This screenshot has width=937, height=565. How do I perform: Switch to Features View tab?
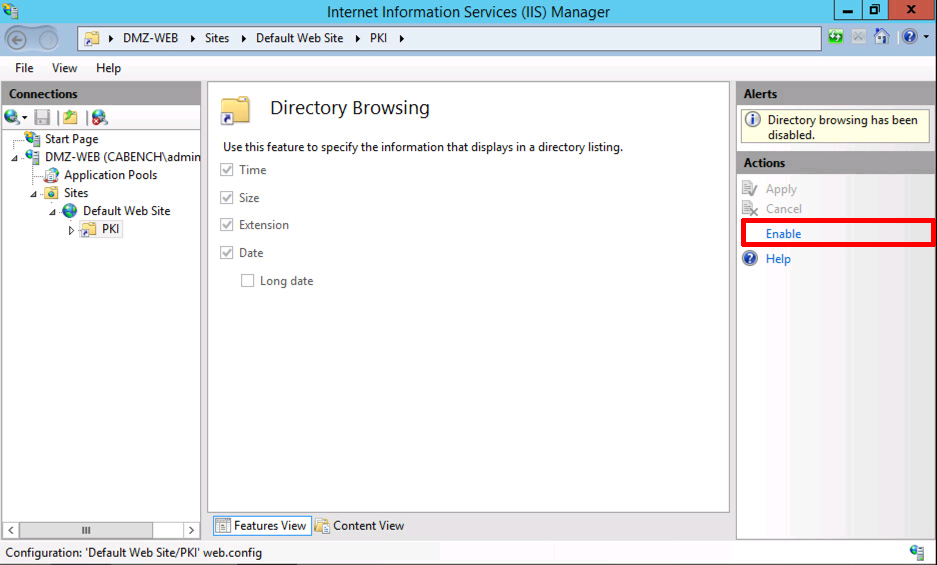(262, 526)
